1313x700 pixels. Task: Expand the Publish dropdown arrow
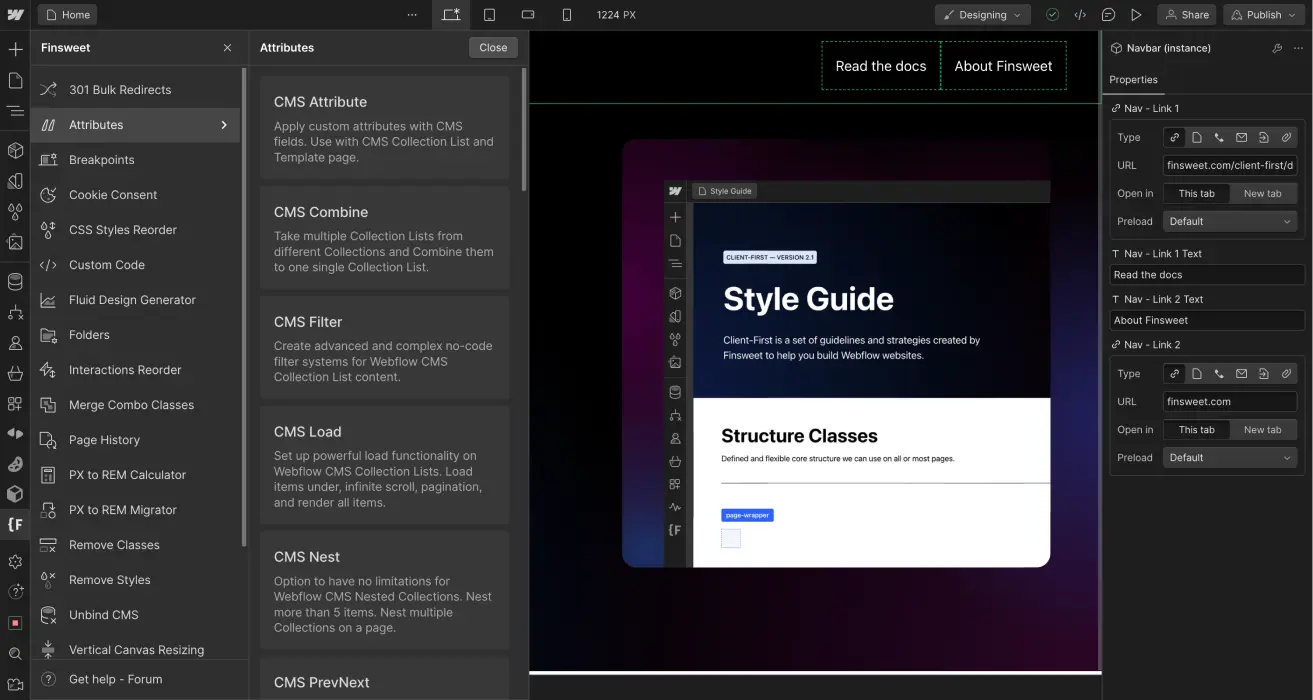tap(1294, 15)
